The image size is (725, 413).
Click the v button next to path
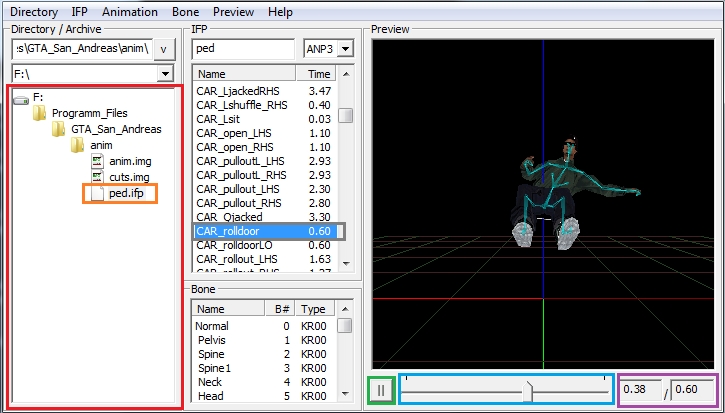pyautogui.click(x=166, y=49)
